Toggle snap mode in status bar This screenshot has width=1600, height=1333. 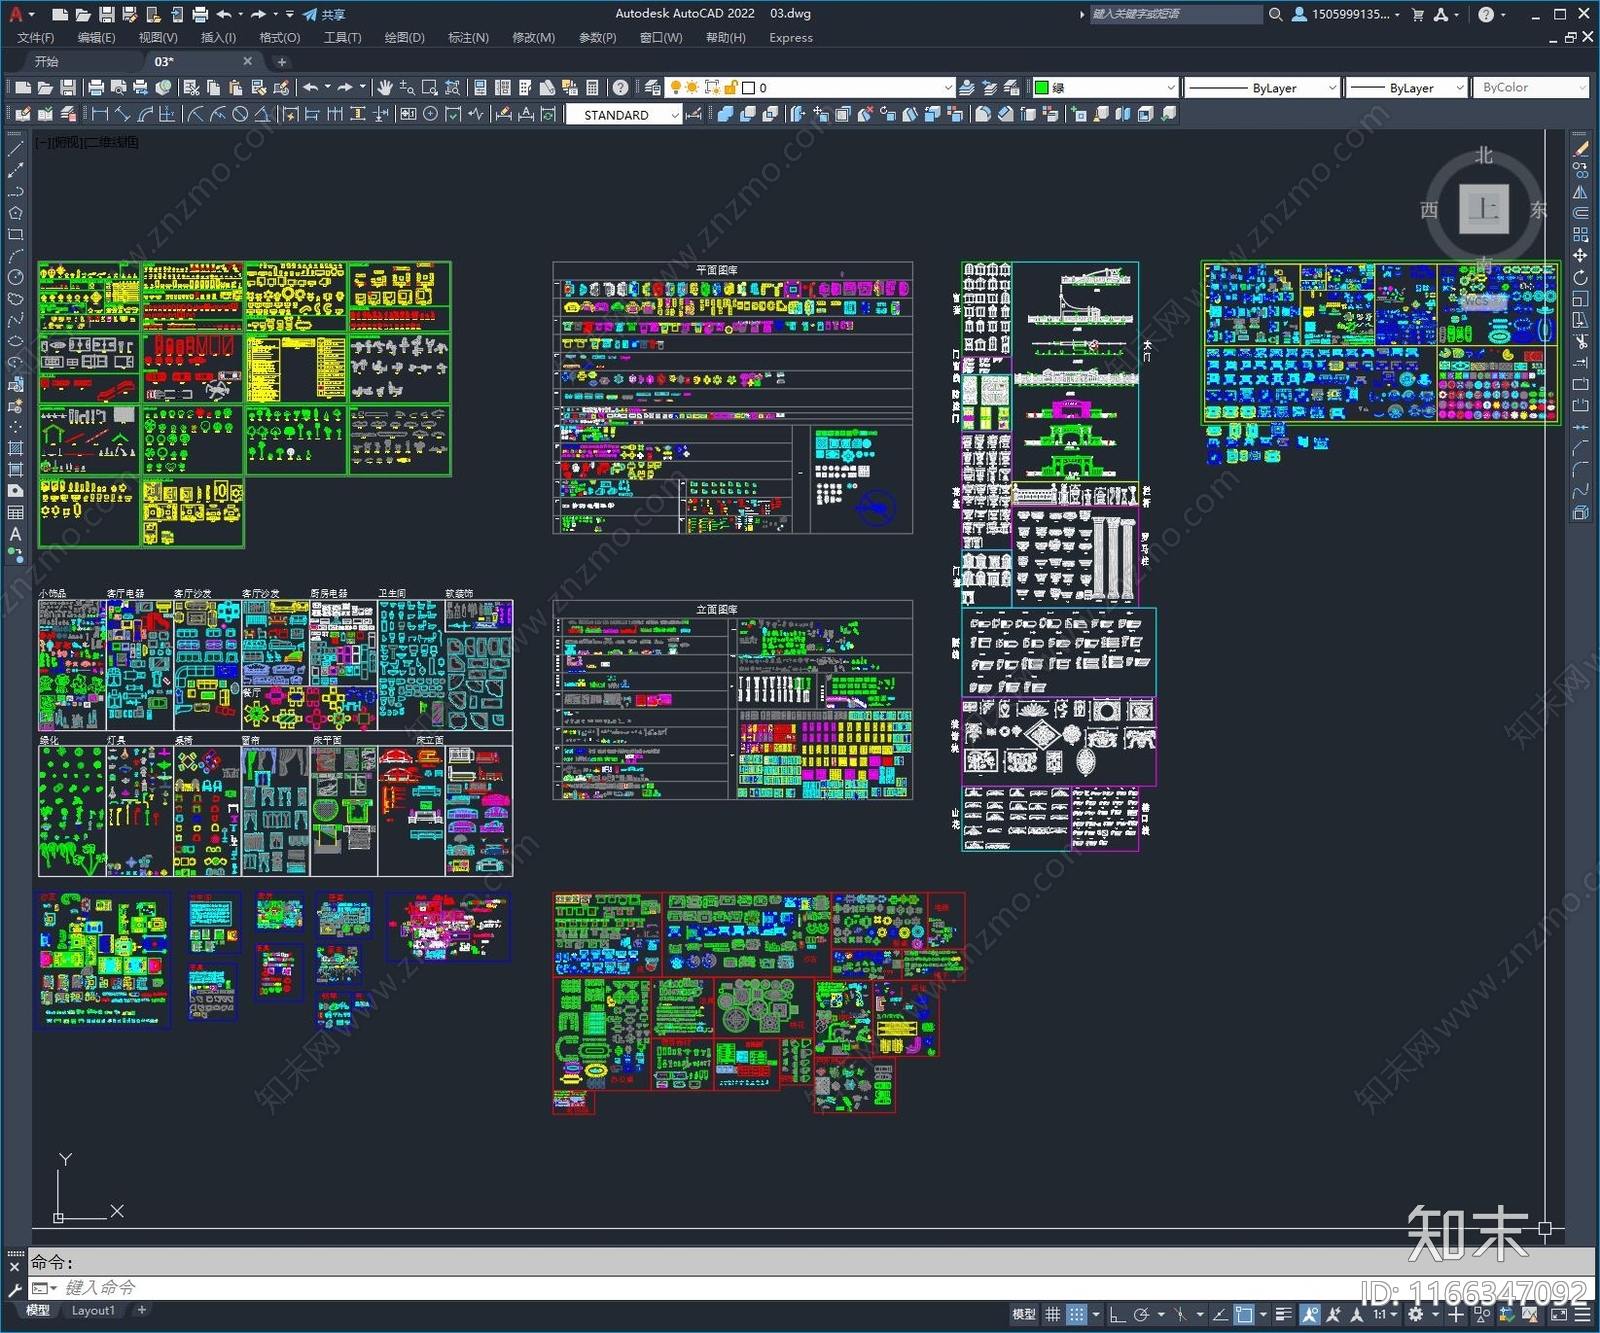click(1076, 1314)
